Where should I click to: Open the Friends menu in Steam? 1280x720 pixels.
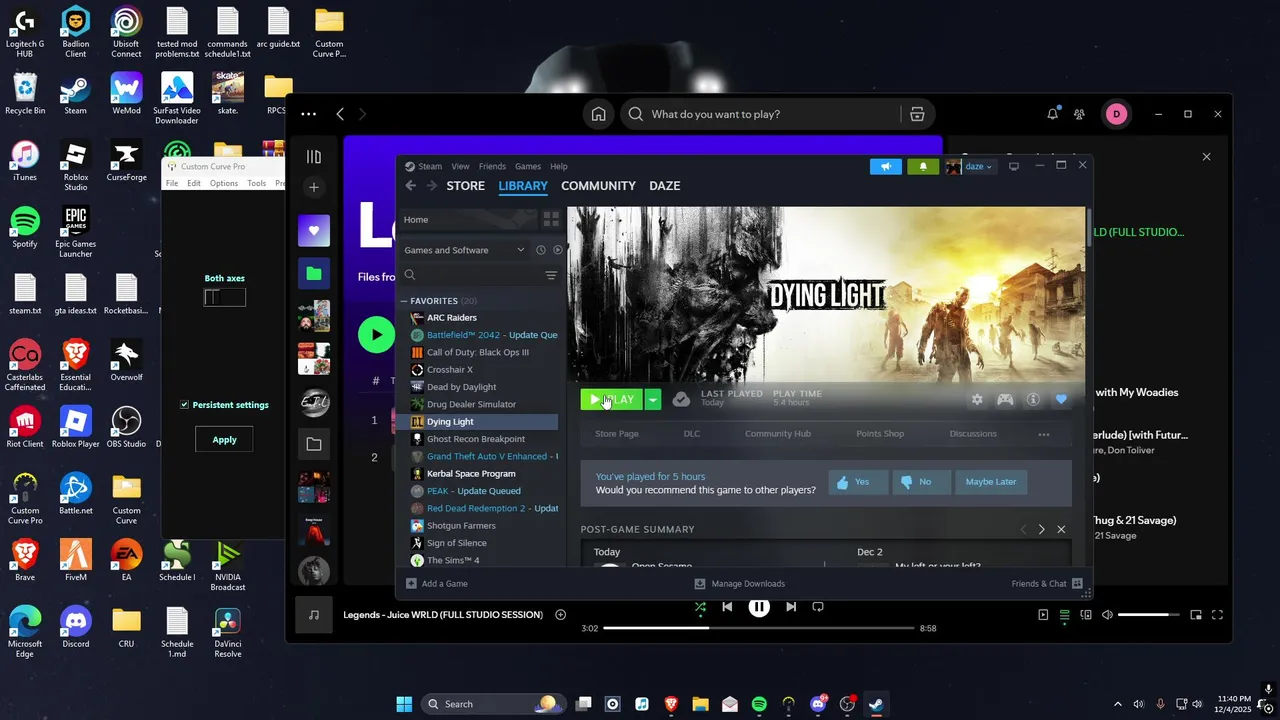point(492,166)
